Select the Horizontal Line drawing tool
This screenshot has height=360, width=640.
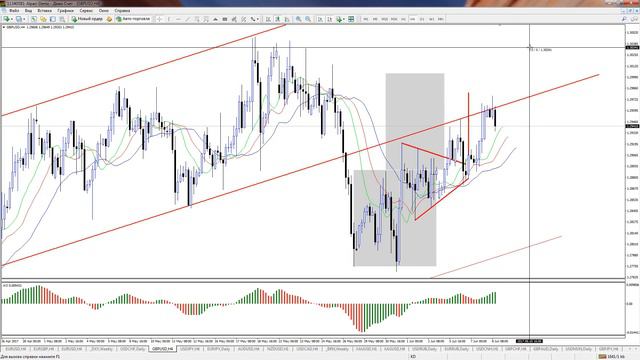[178, 19]
